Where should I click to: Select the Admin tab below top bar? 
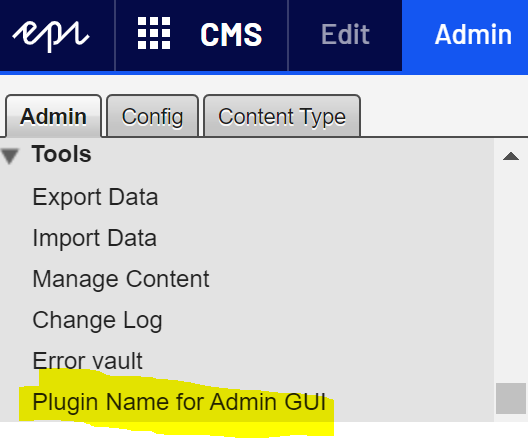coord(53,116)
